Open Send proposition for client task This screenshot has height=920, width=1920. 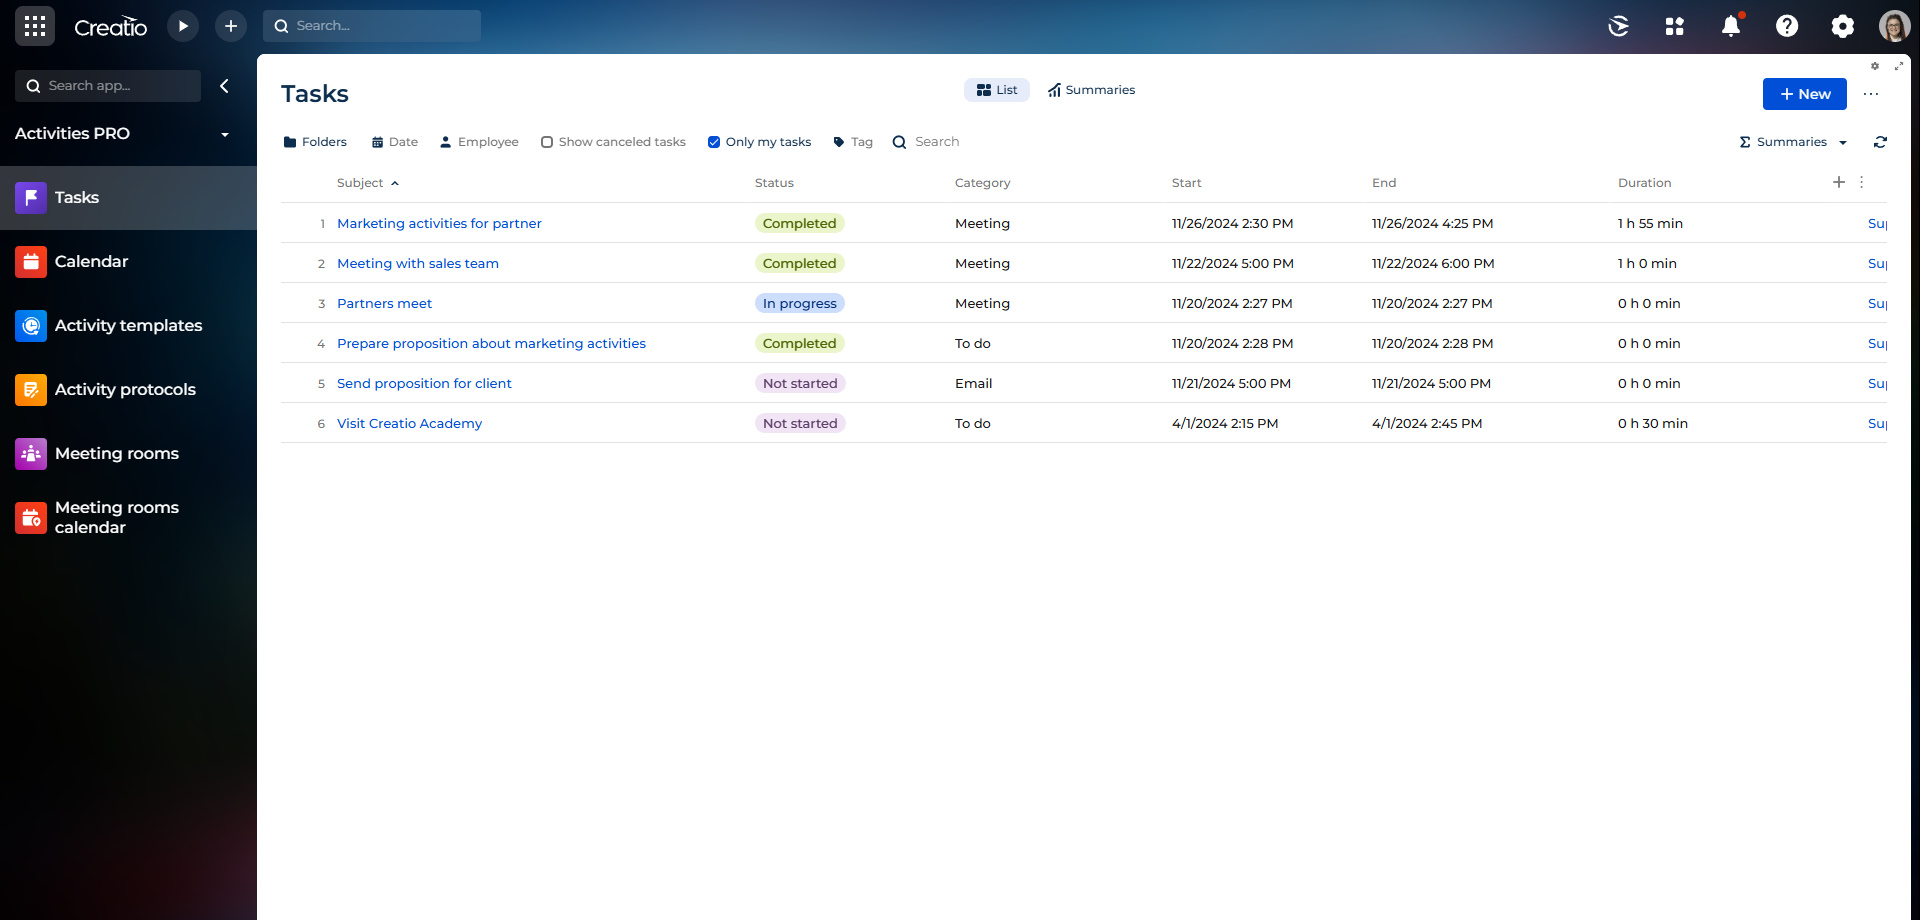pyautogui.click(x=424, y=383)
